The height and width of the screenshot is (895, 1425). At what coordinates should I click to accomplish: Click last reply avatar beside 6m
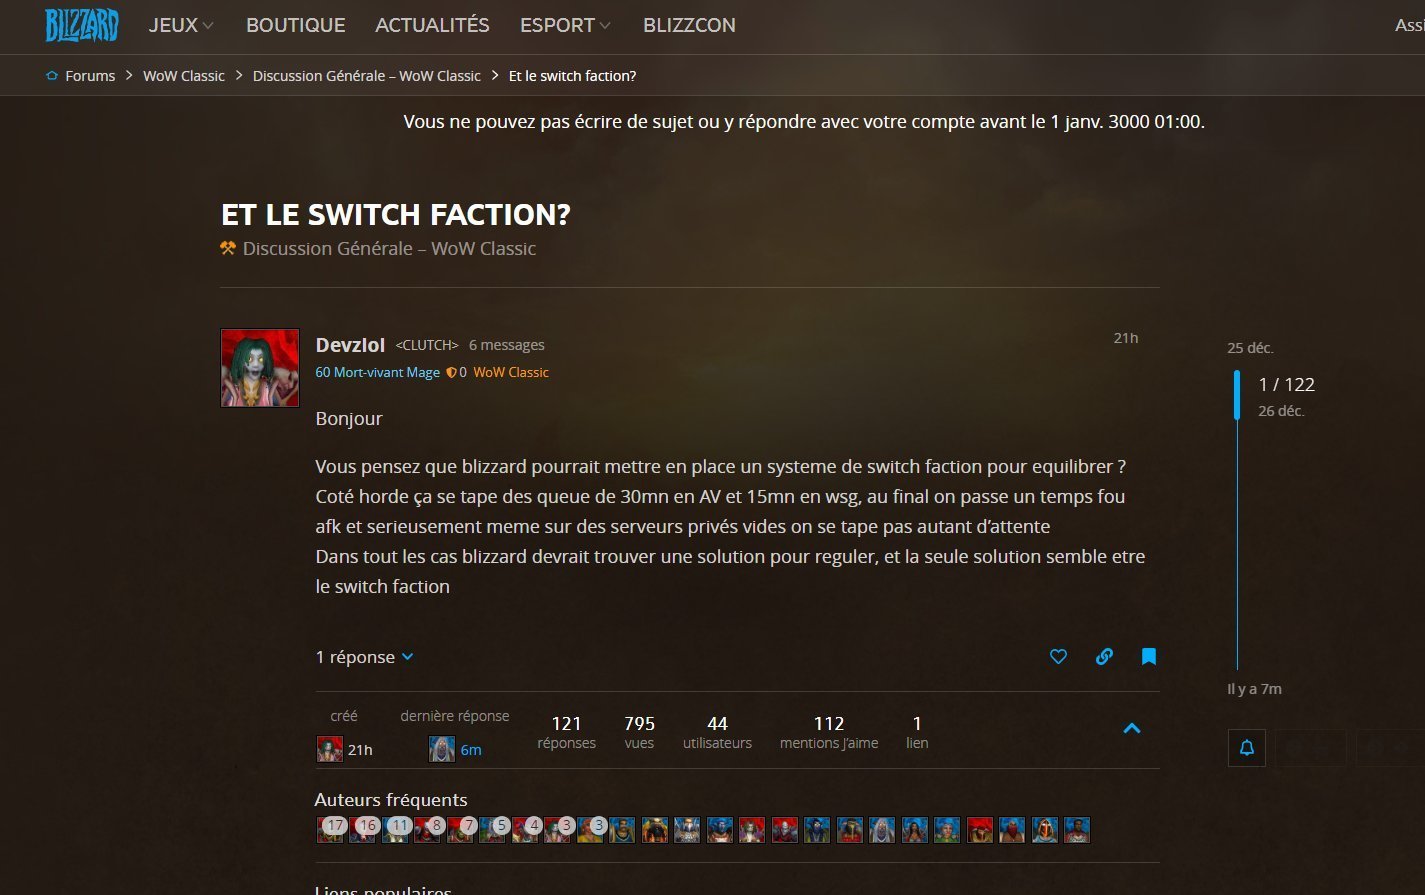point(442,749)
